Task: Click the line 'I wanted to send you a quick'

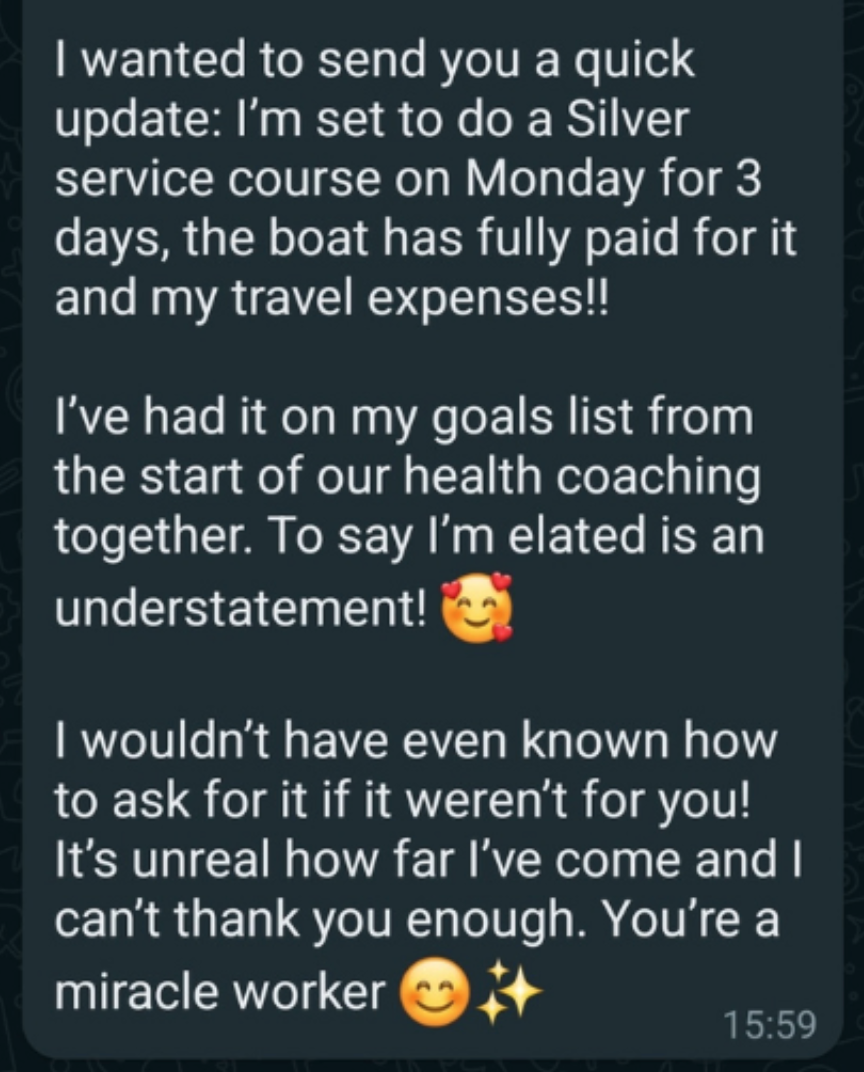Action: pos(374,62)
